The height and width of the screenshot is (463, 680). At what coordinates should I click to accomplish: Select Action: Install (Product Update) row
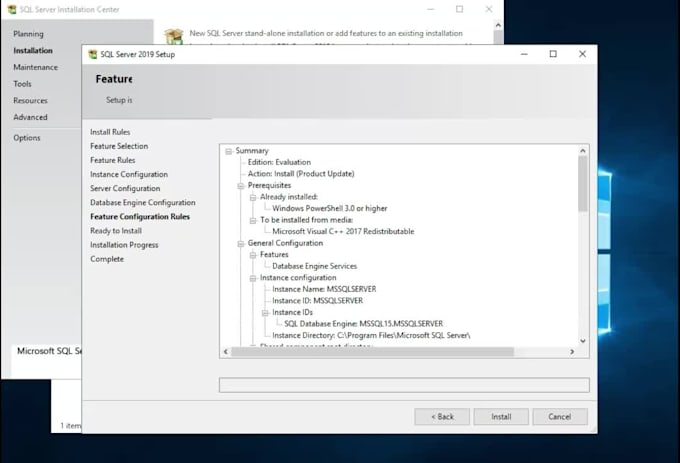click(301, 174)
